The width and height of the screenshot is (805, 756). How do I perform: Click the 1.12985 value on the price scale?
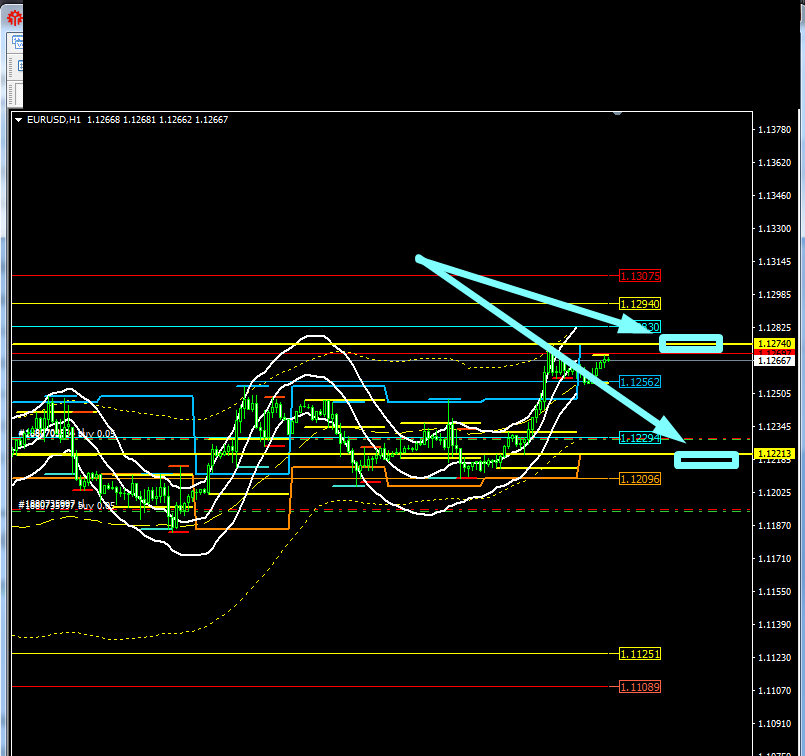tap(774, 295)
